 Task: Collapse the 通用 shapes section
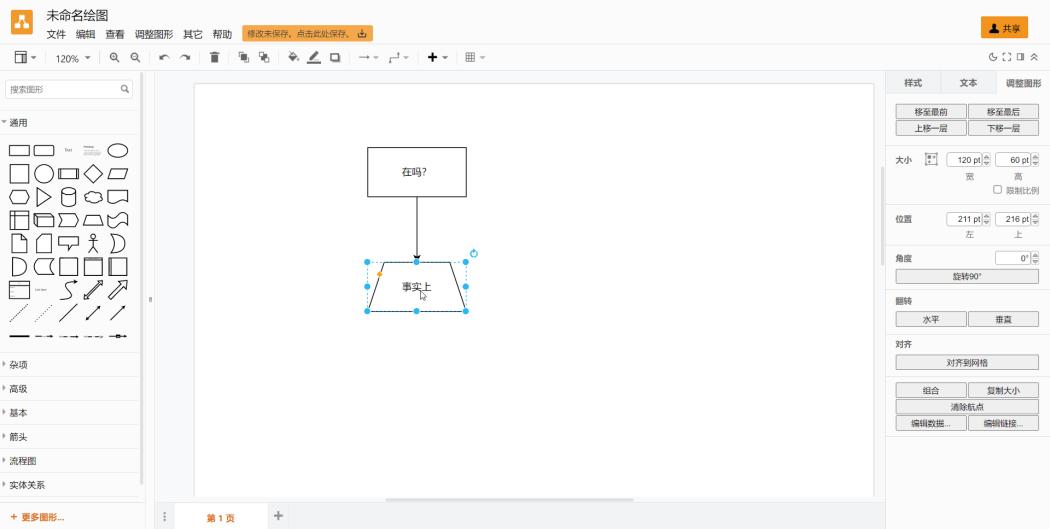70,123
